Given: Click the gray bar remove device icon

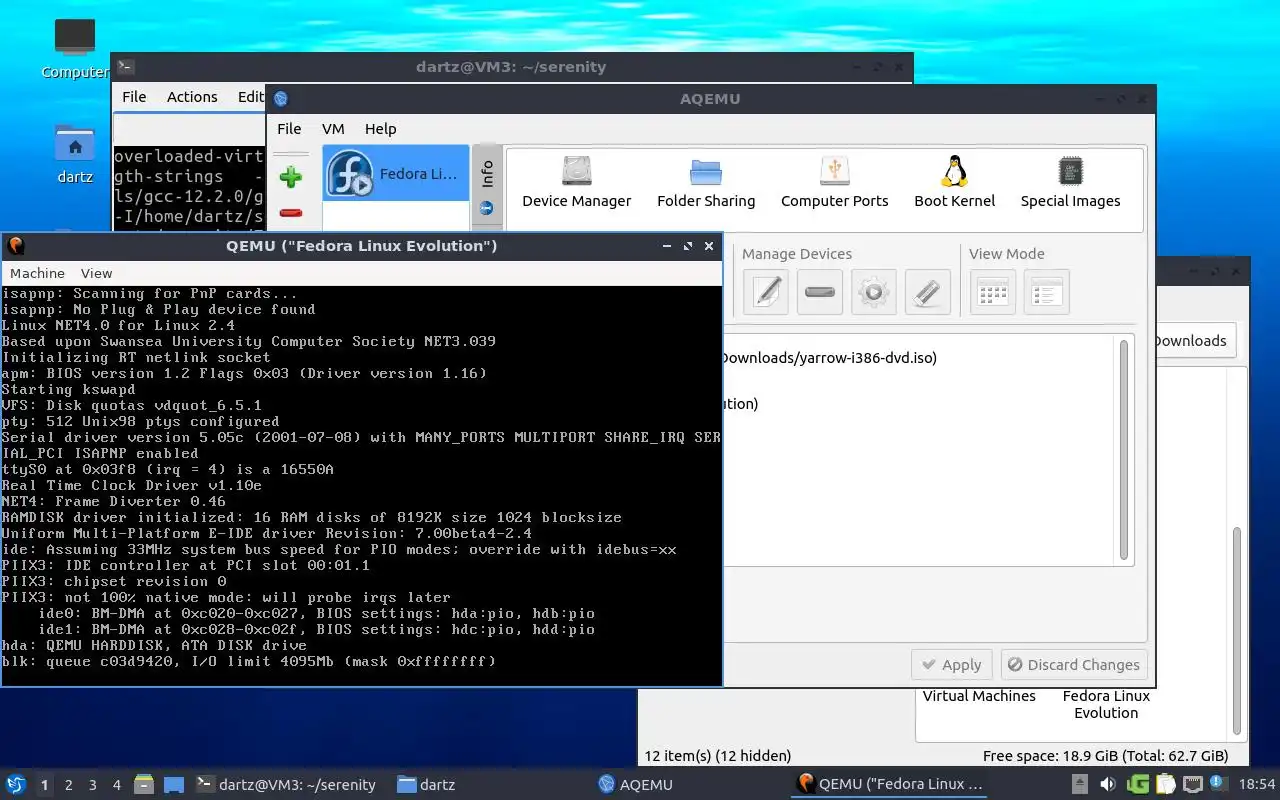Looking at the screenshot, I should point(820,292).
